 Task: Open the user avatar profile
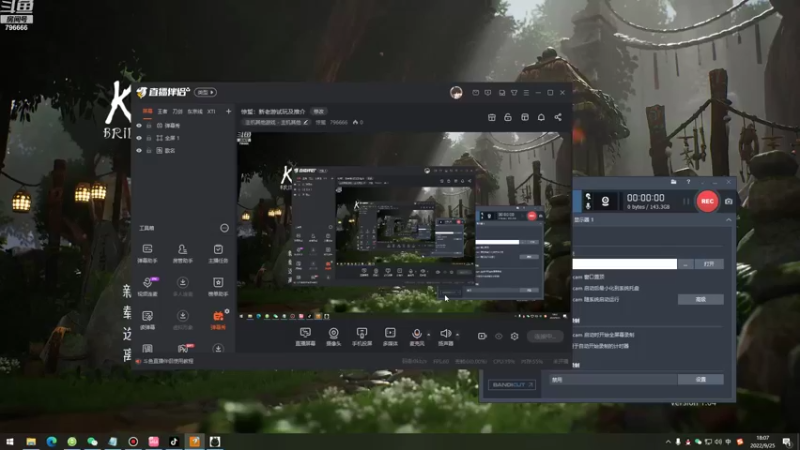coord(456,92)
